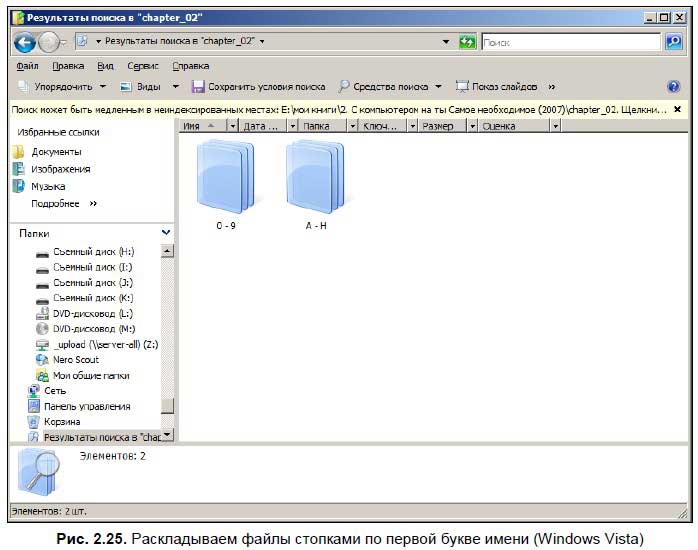Sort by Размер column header
Image resolution: width=698 pixels, height=550 pixels.
point(442,126)
